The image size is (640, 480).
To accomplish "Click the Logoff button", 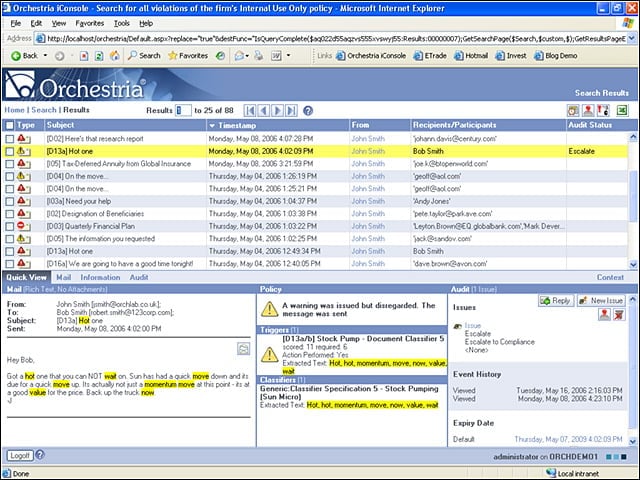I will (20, 455).
